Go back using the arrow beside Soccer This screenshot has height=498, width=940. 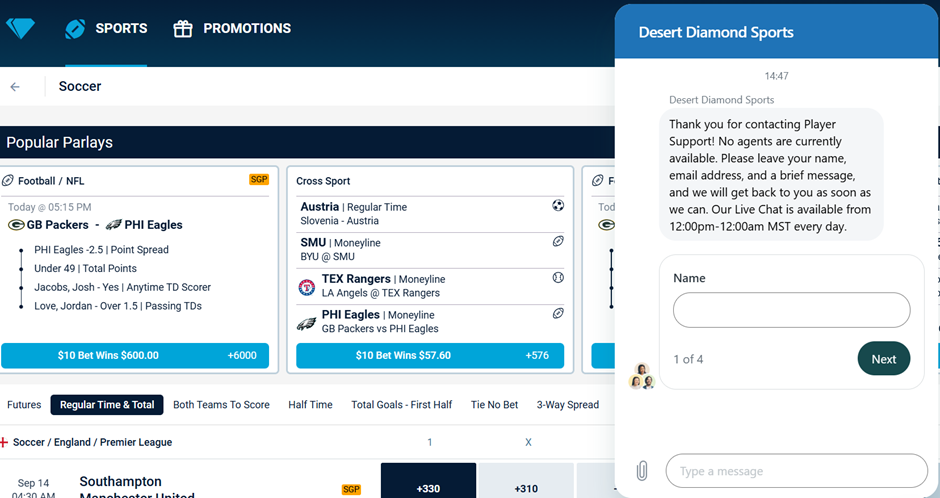coord(15,87)
